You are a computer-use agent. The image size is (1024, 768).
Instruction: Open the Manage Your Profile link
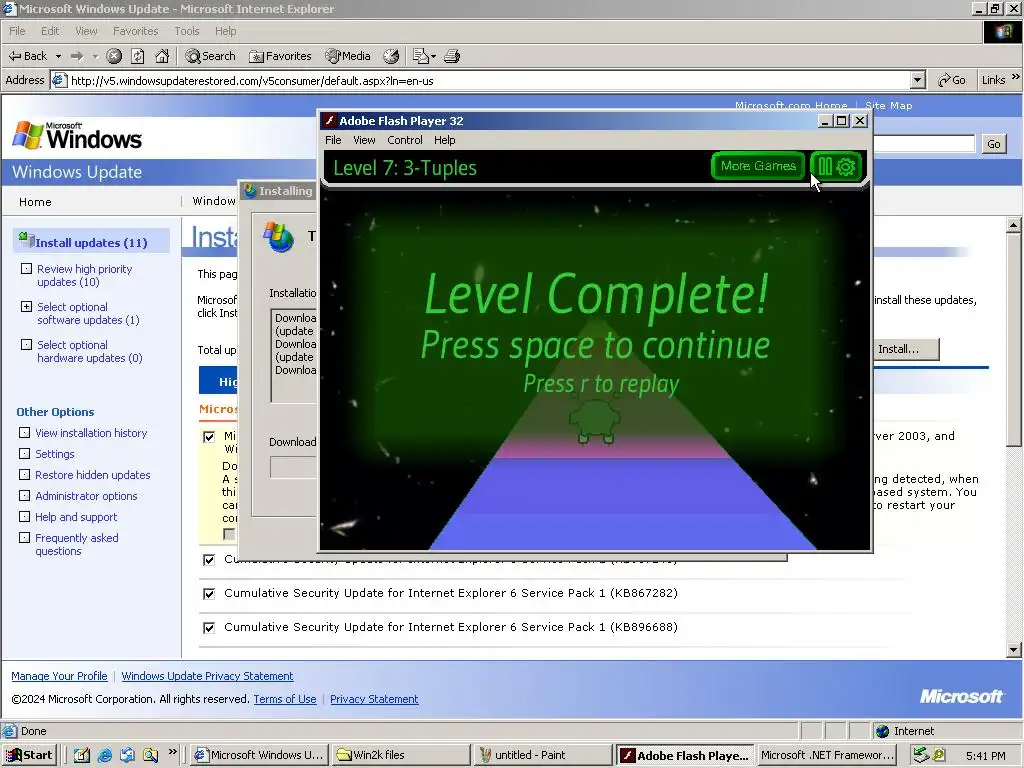(59, 676)
